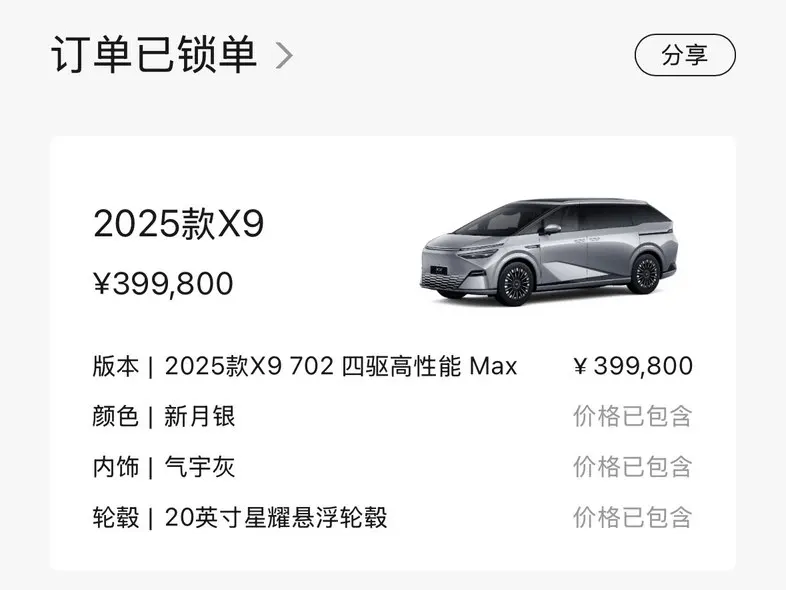Tap 价格已包含 beside the color row
Image resolution: width=786 pixels, height=590 pixels.
click(633, 416)
